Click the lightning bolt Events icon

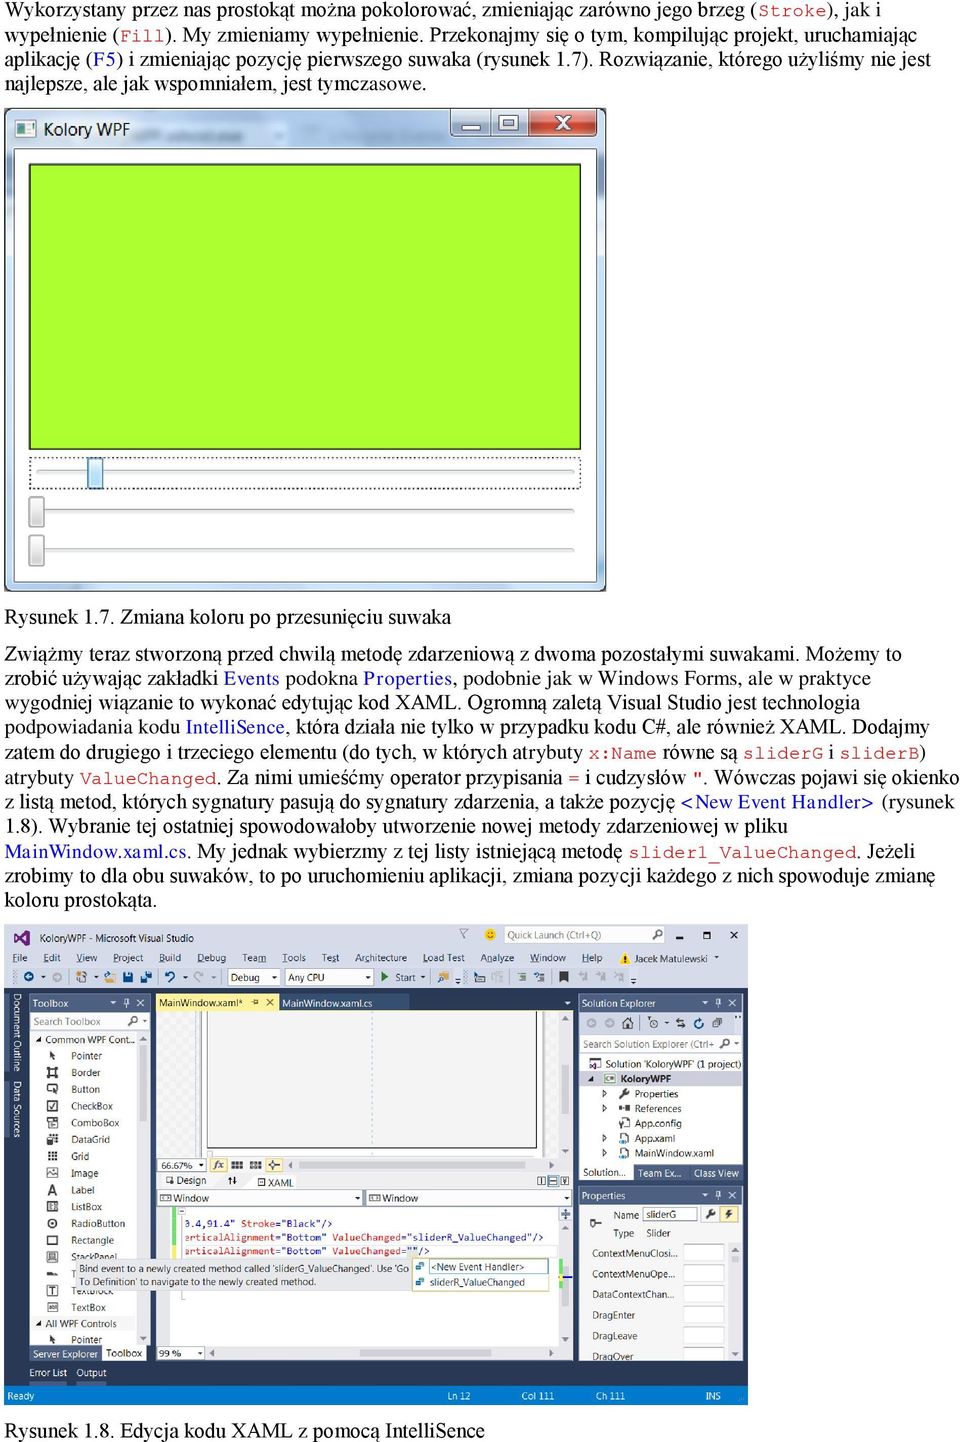729,1214
